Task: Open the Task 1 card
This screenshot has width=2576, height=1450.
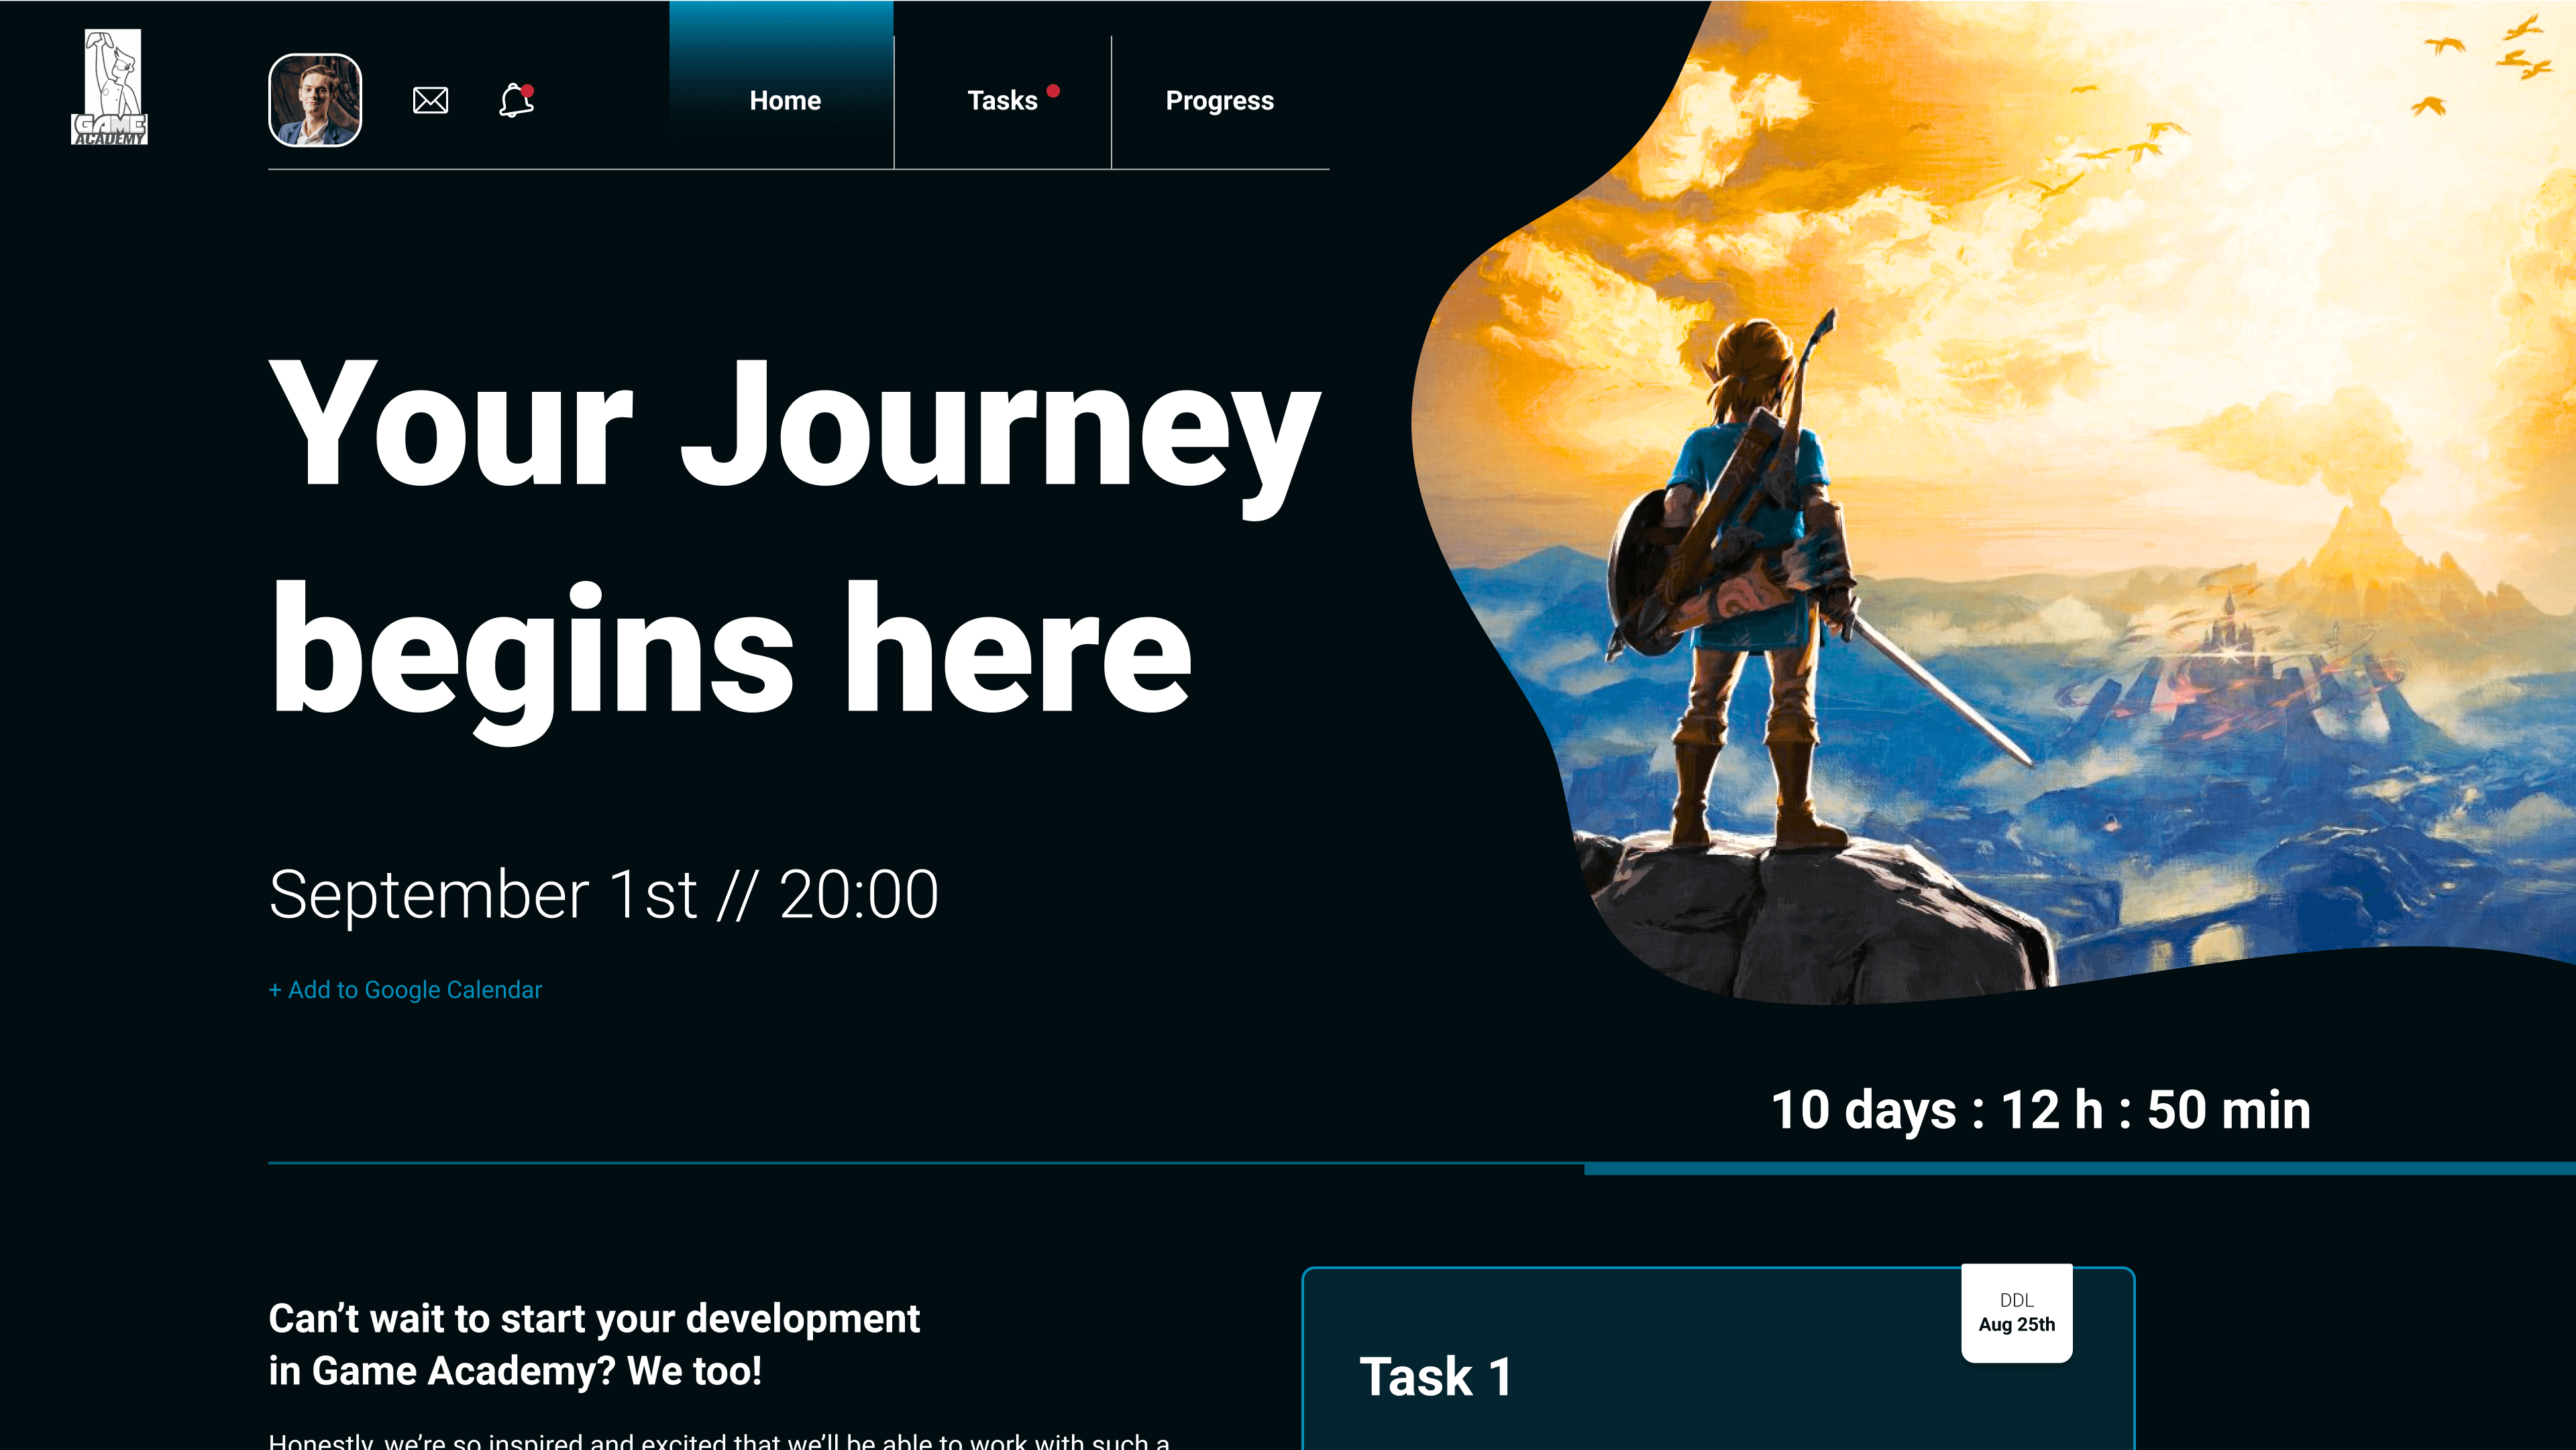Action: click(1718, 1358)
